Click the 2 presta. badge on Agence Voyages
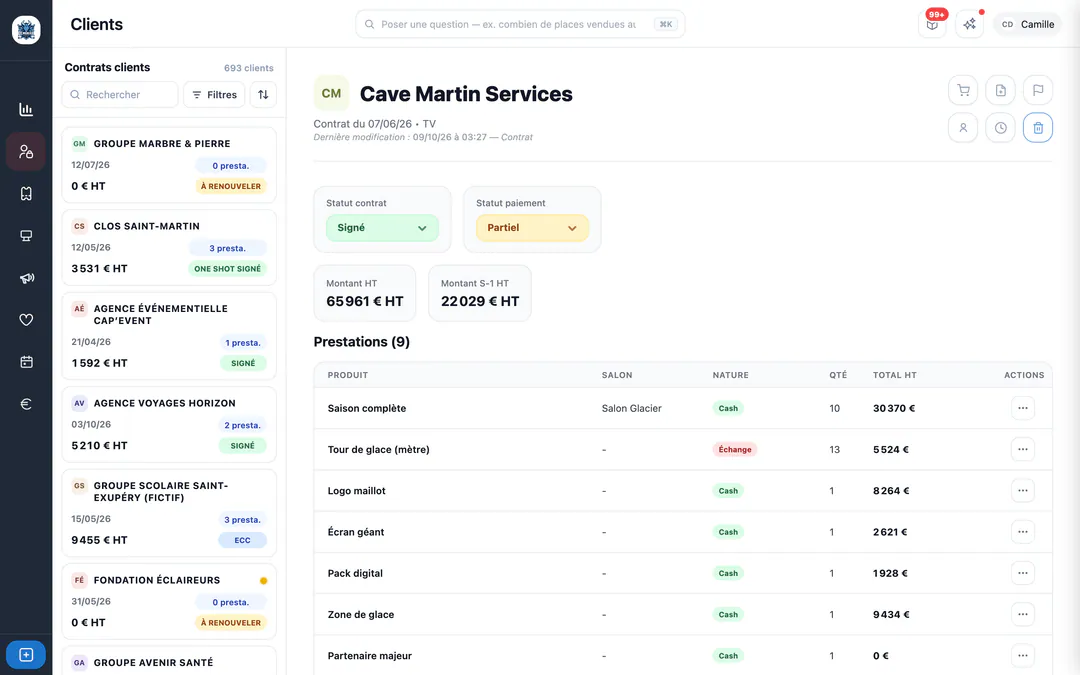The image size is (1080, 675). pos(242,425)
